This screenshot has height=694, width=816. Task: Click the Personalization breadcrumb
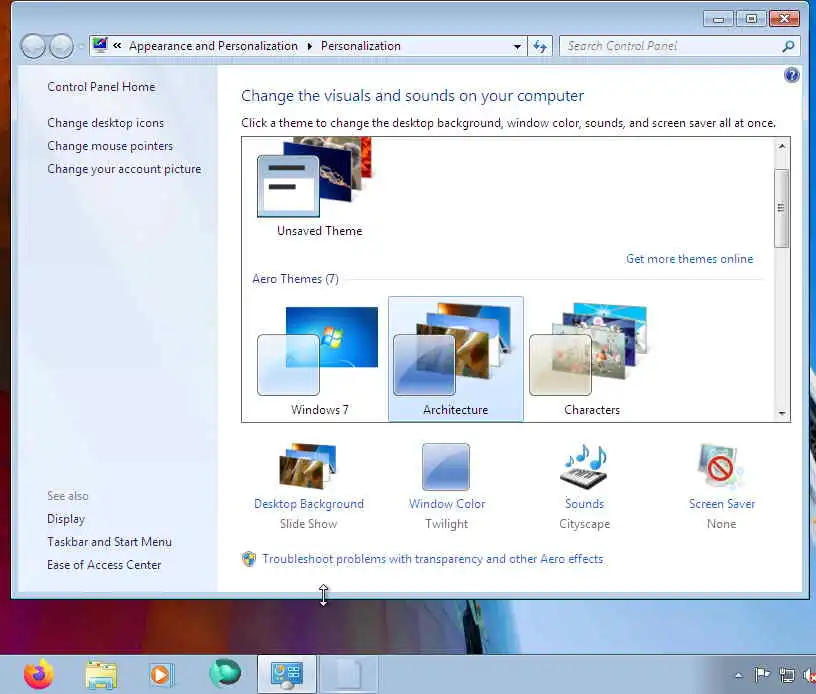(361, 46)
